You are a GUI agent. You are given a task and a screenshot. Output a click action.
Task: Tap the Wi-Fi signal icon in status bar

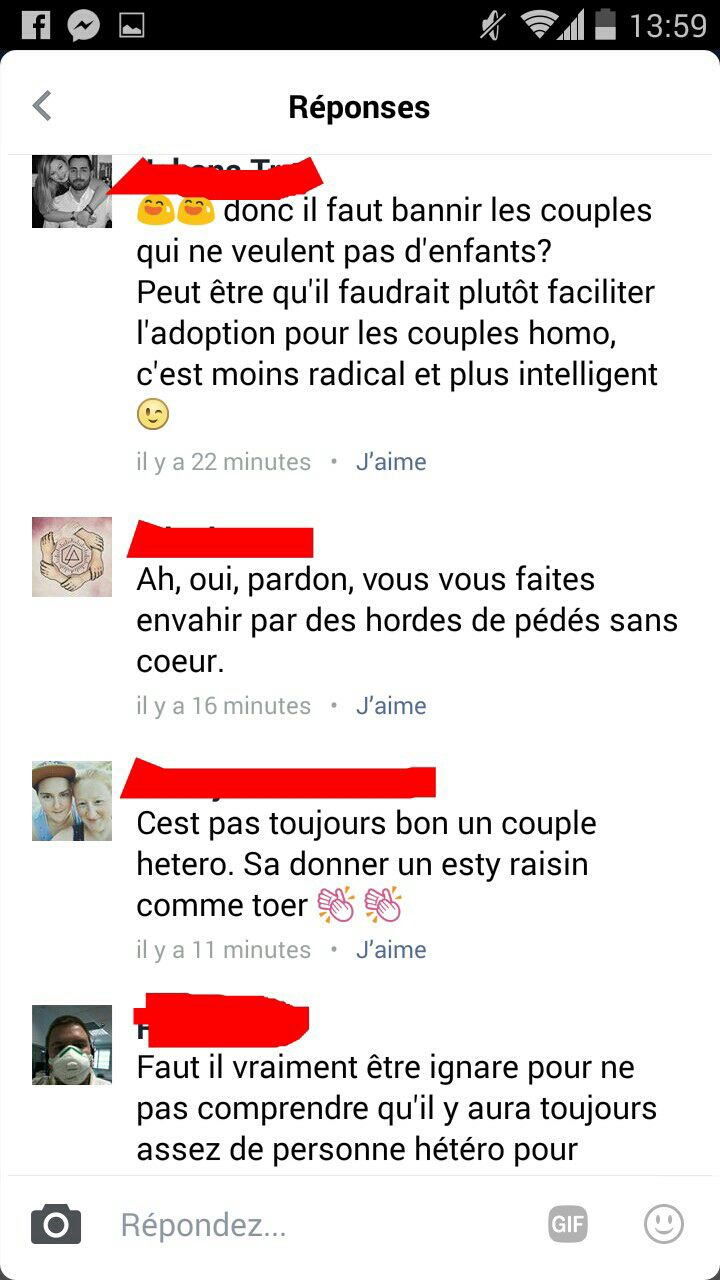(x=541, y=26)
